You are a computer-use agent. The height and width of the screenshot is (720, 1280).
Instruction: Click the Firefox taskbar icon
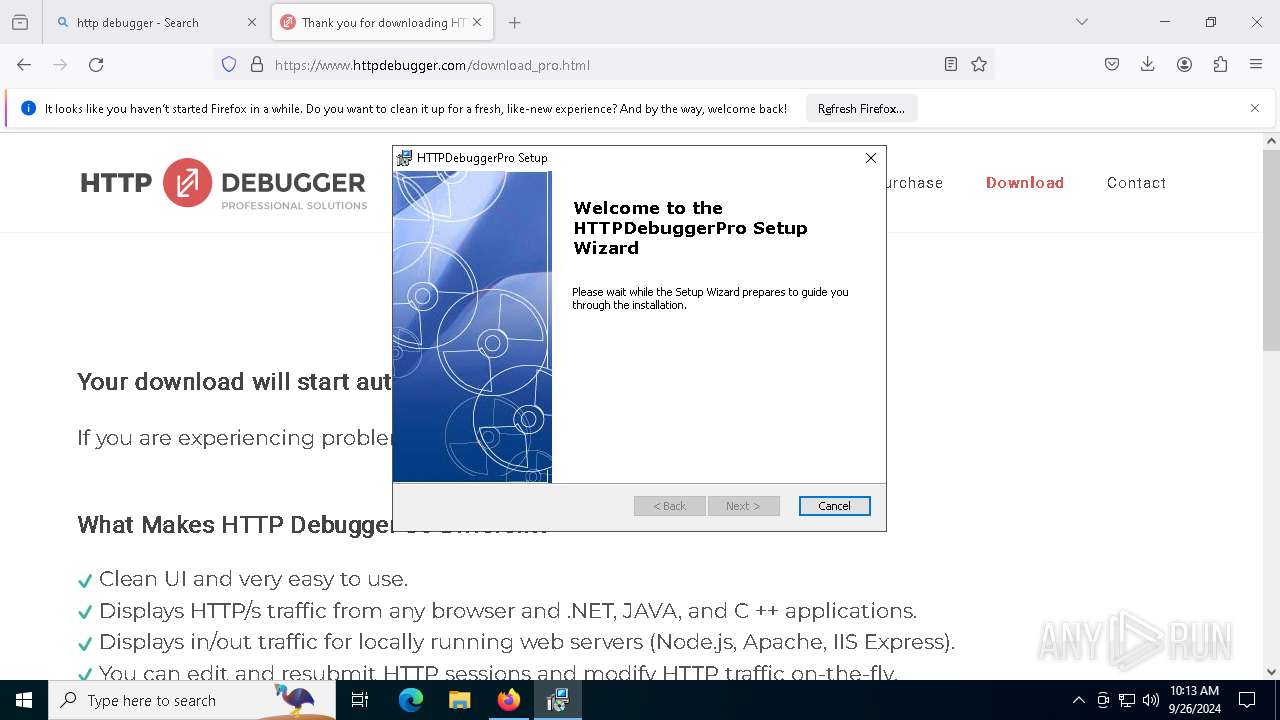tap(509, 701)
